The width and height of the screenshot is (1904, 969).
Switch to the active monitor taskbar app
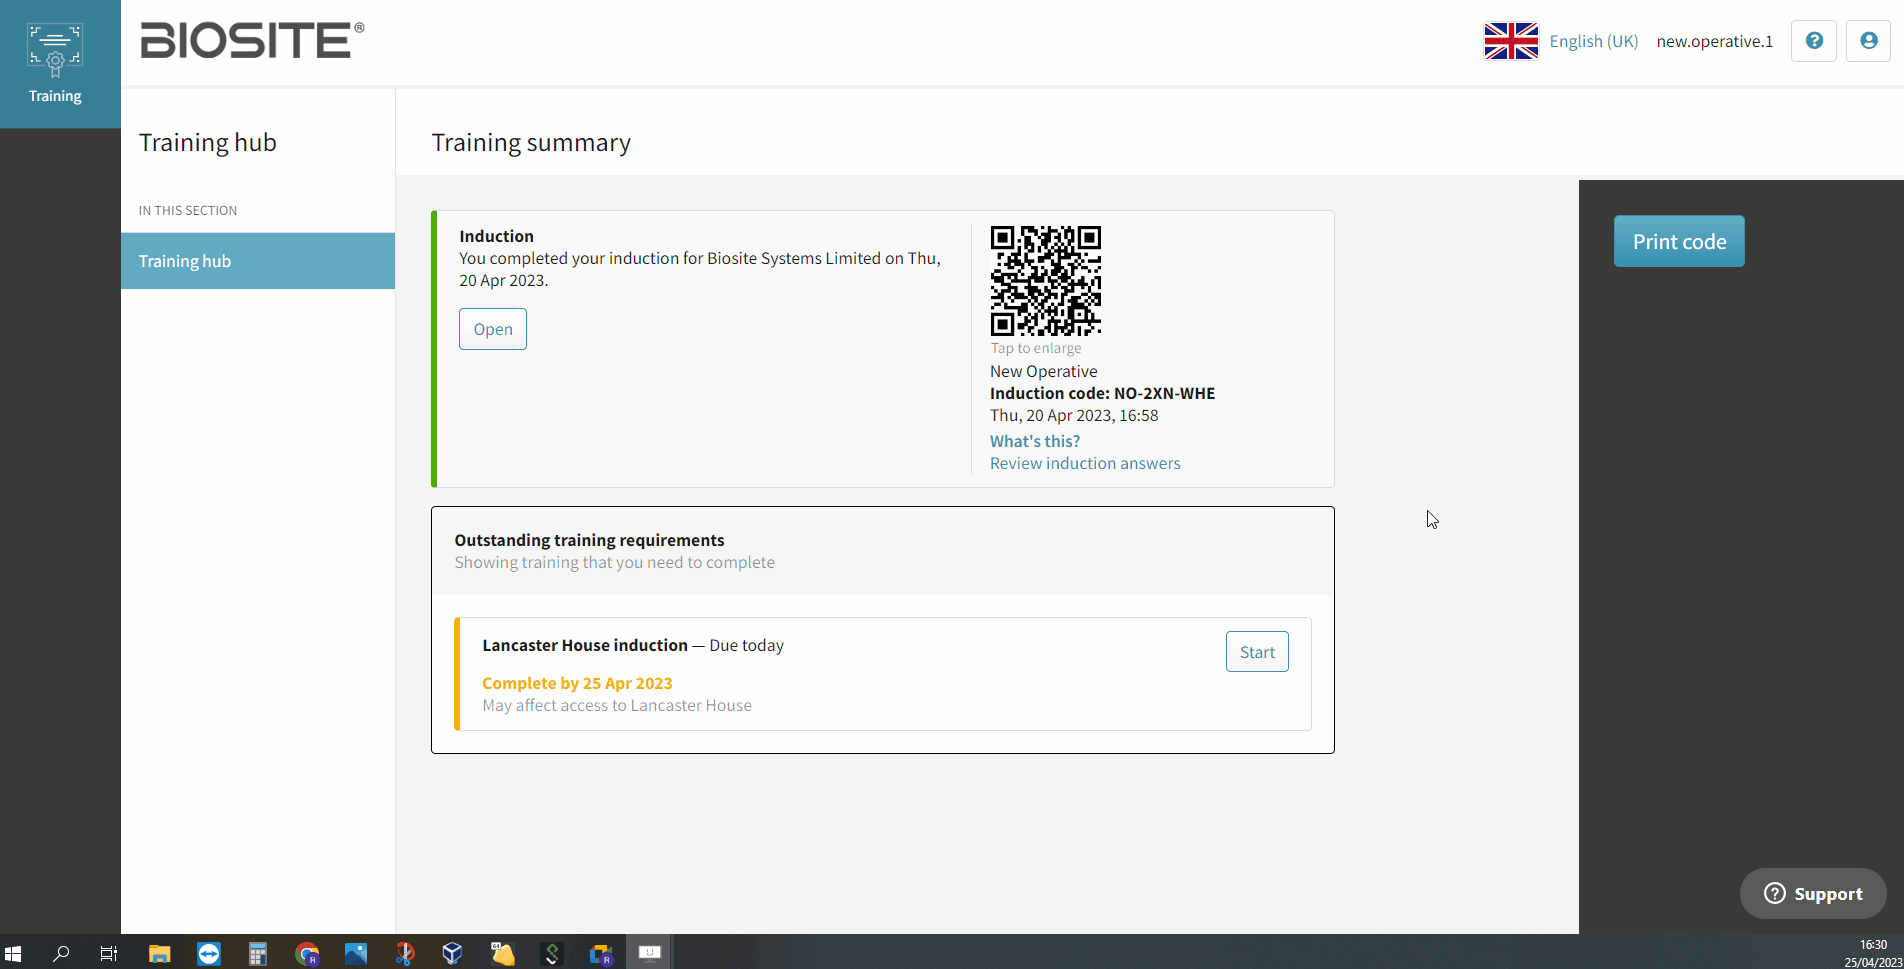(650, 953)
